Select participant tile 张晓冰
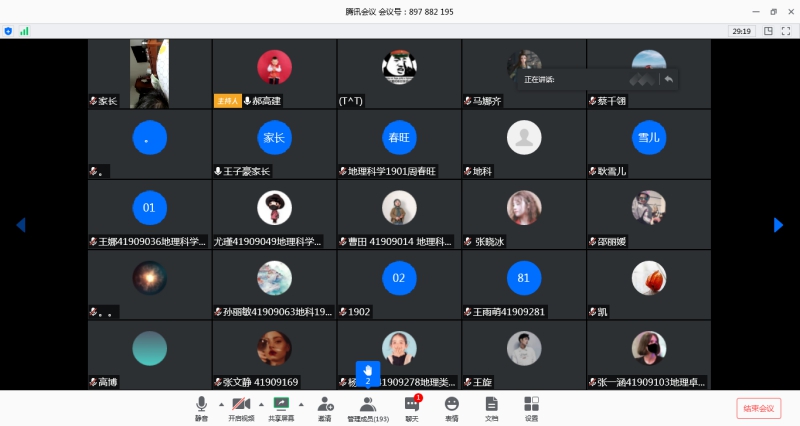Screen dimensions: 800x426 pos(524,214)
